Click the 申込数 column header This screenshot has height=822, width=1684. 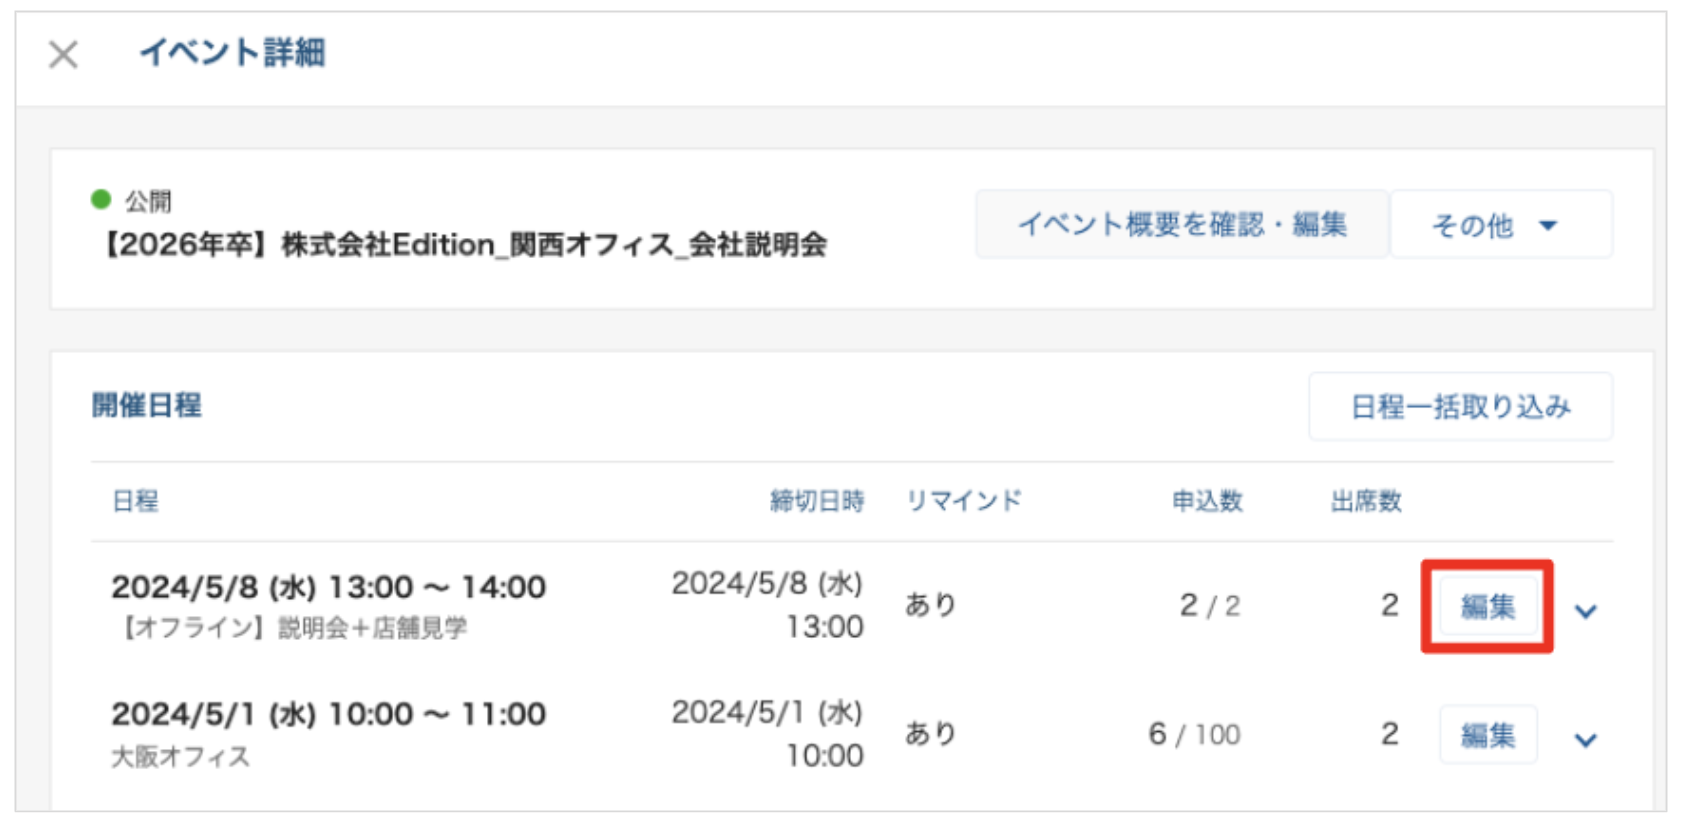click(x=1207, y=501)
